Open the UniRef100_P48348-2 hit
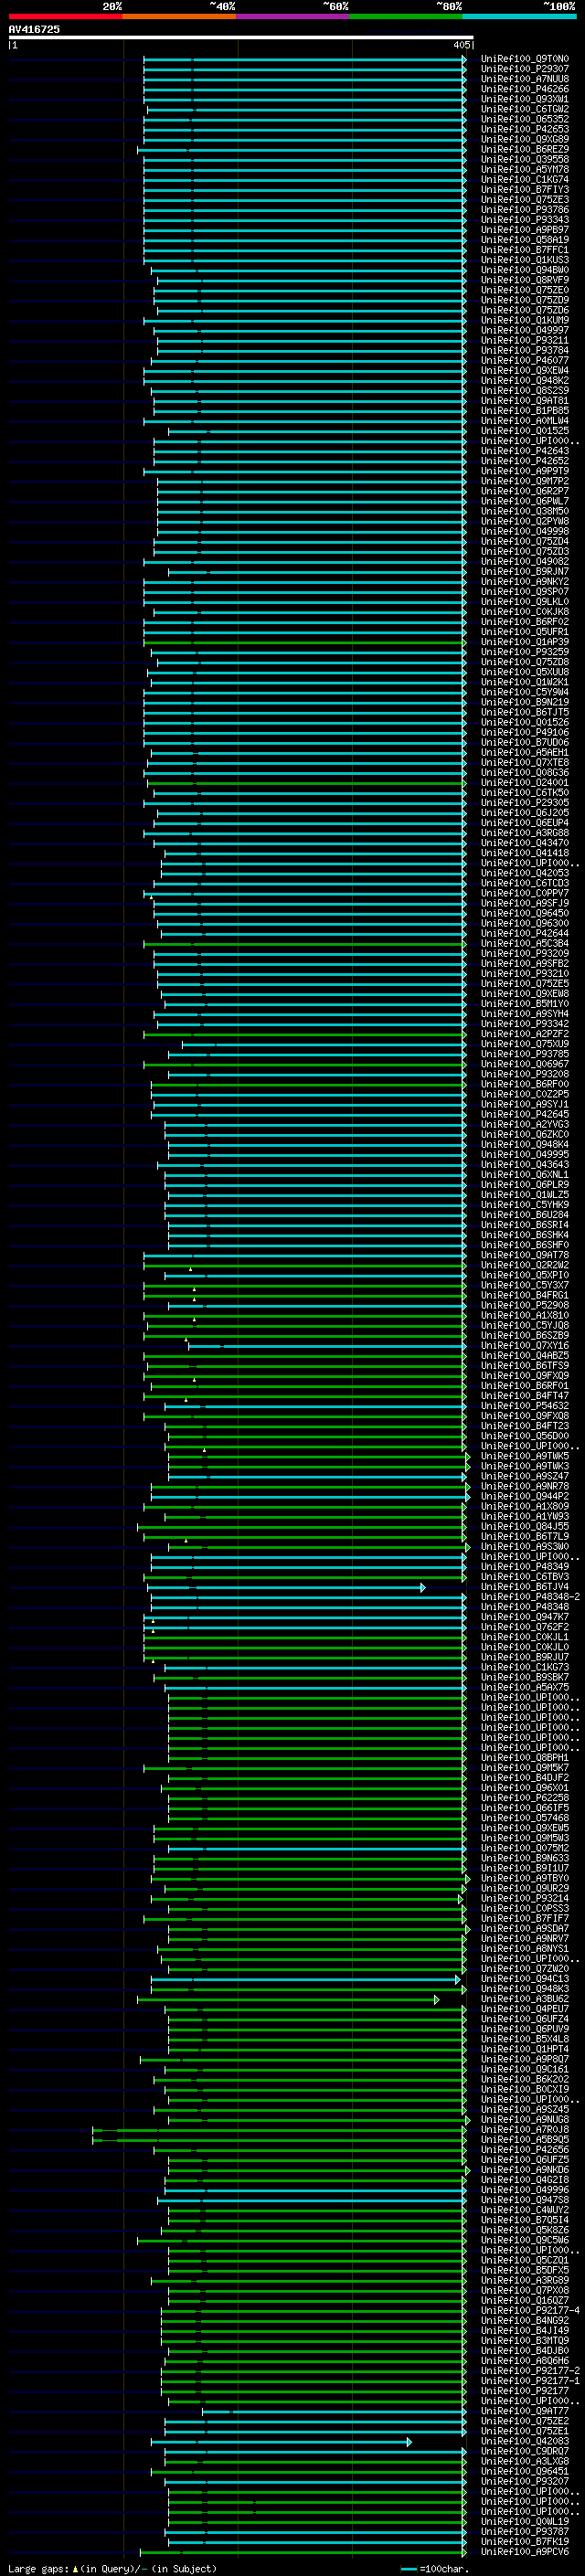 tap(530, 1597)
